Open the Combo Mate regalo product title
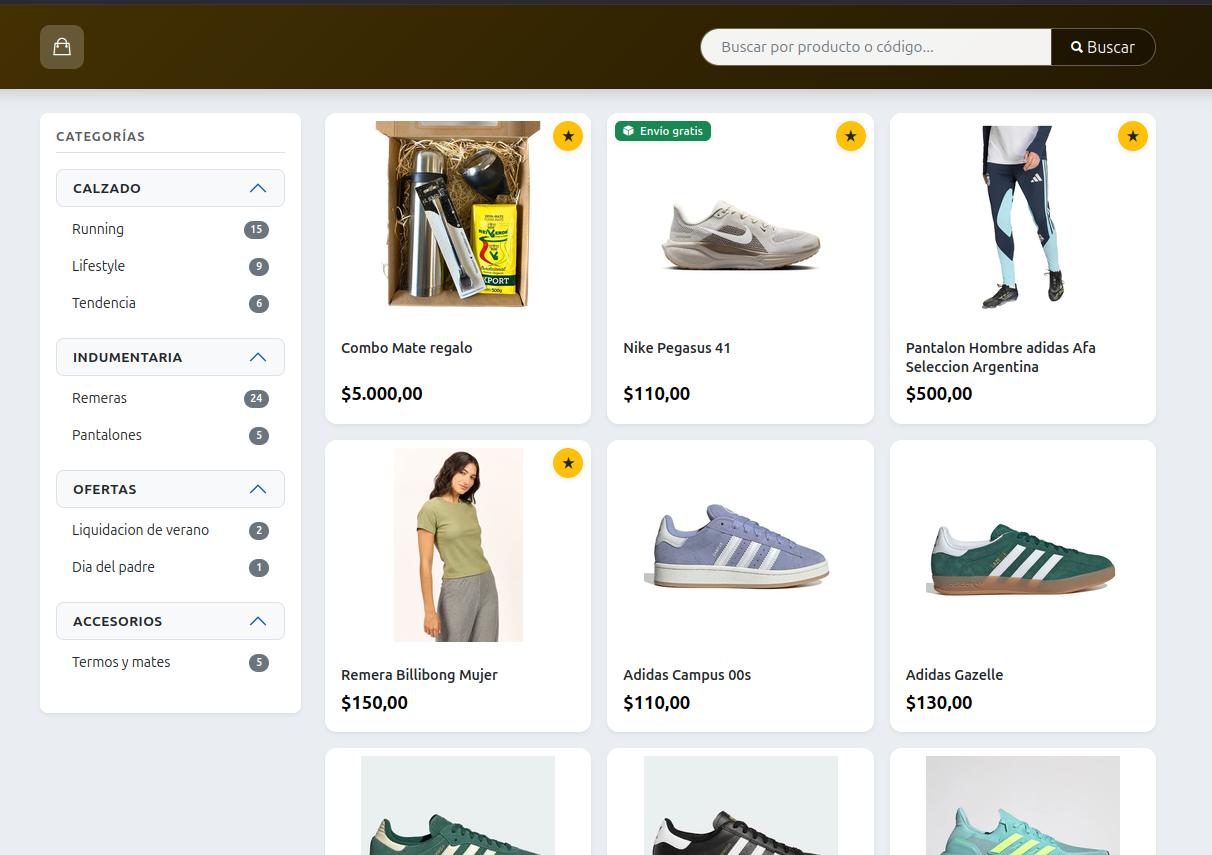 click(407, 348)
